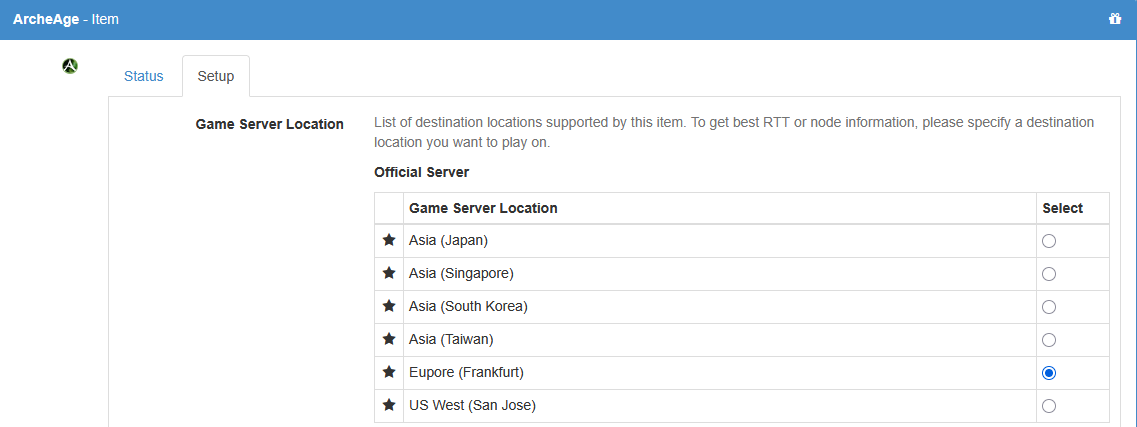Click the US West (San Jose) location text

pyautogui.click(x=472, y=405)
